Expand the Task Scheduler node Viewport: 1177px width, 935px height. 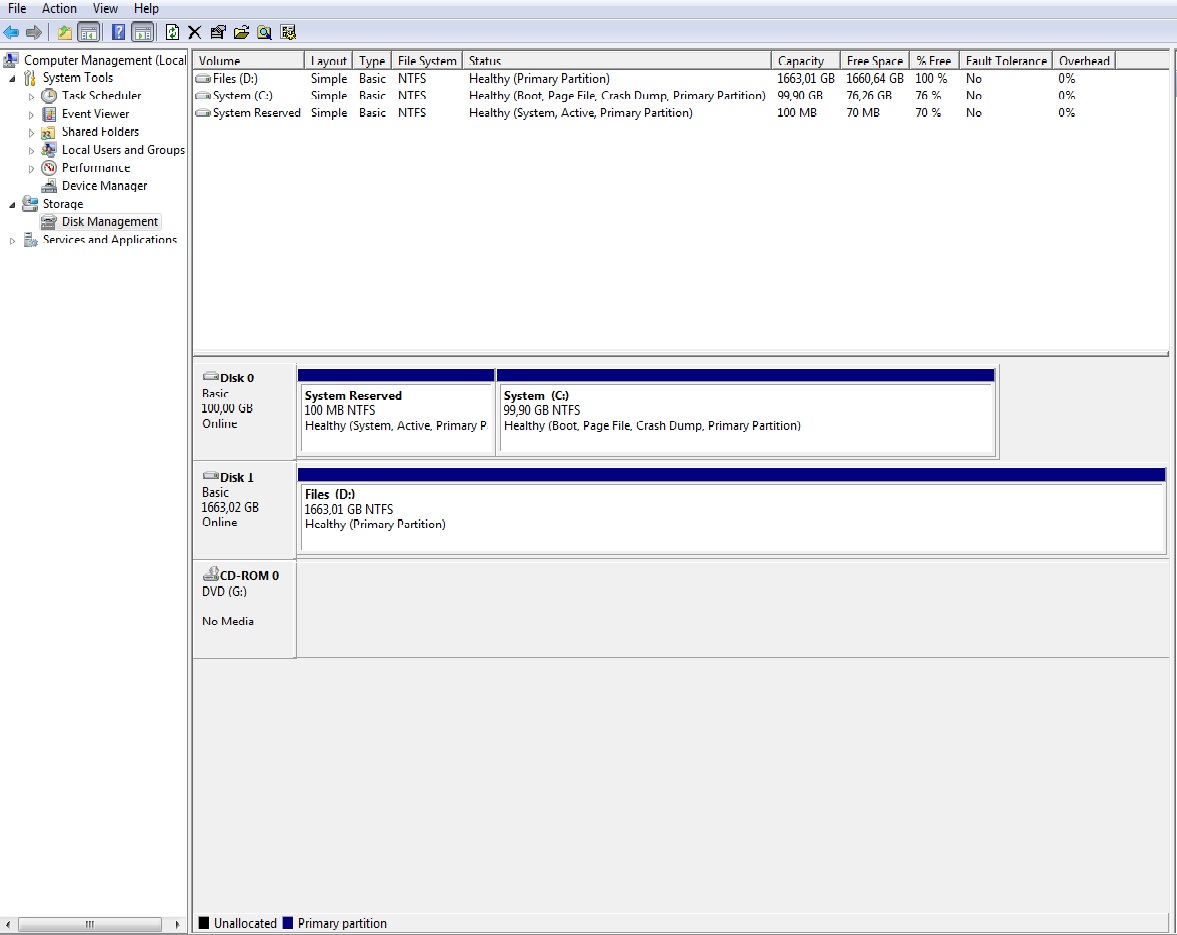click(31, 96)
